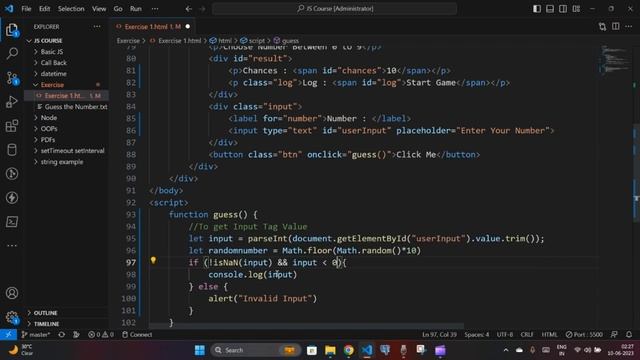Screen dimensions: 640x360
Task: Change the HTML language mode
Action: (549, 334)
